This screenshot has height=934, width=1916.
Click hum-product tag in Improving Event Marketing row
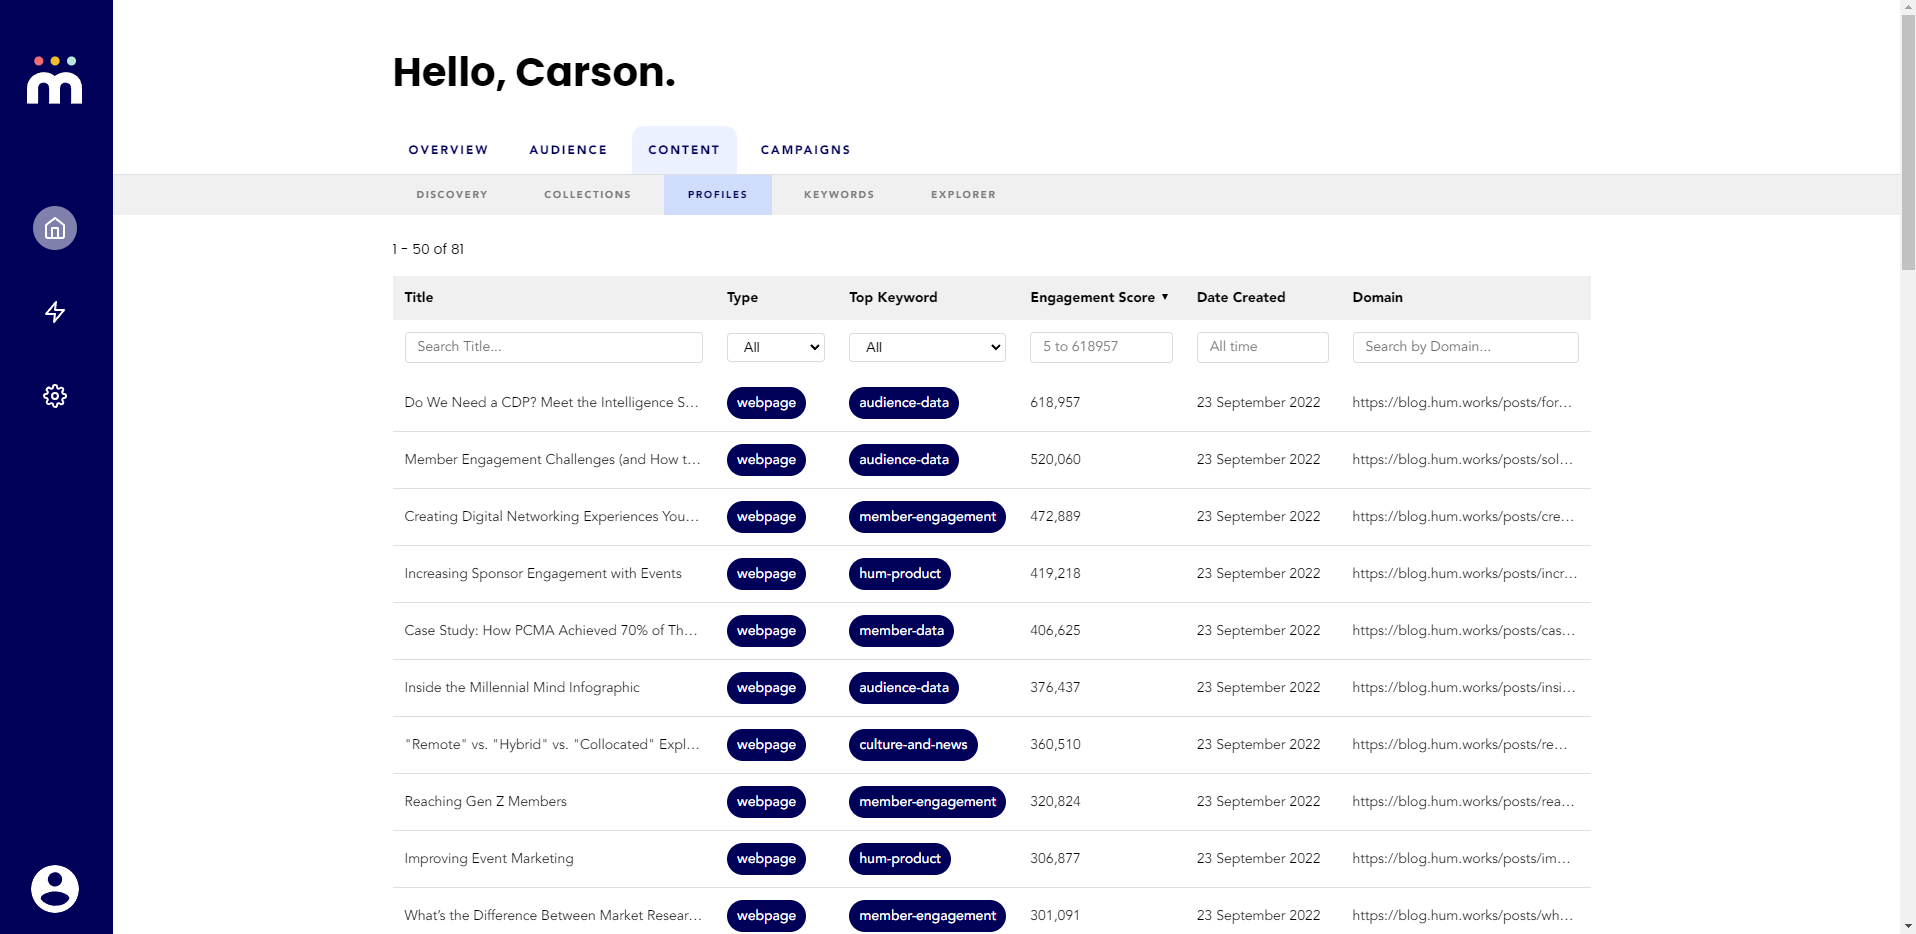(x=900, y=859)
